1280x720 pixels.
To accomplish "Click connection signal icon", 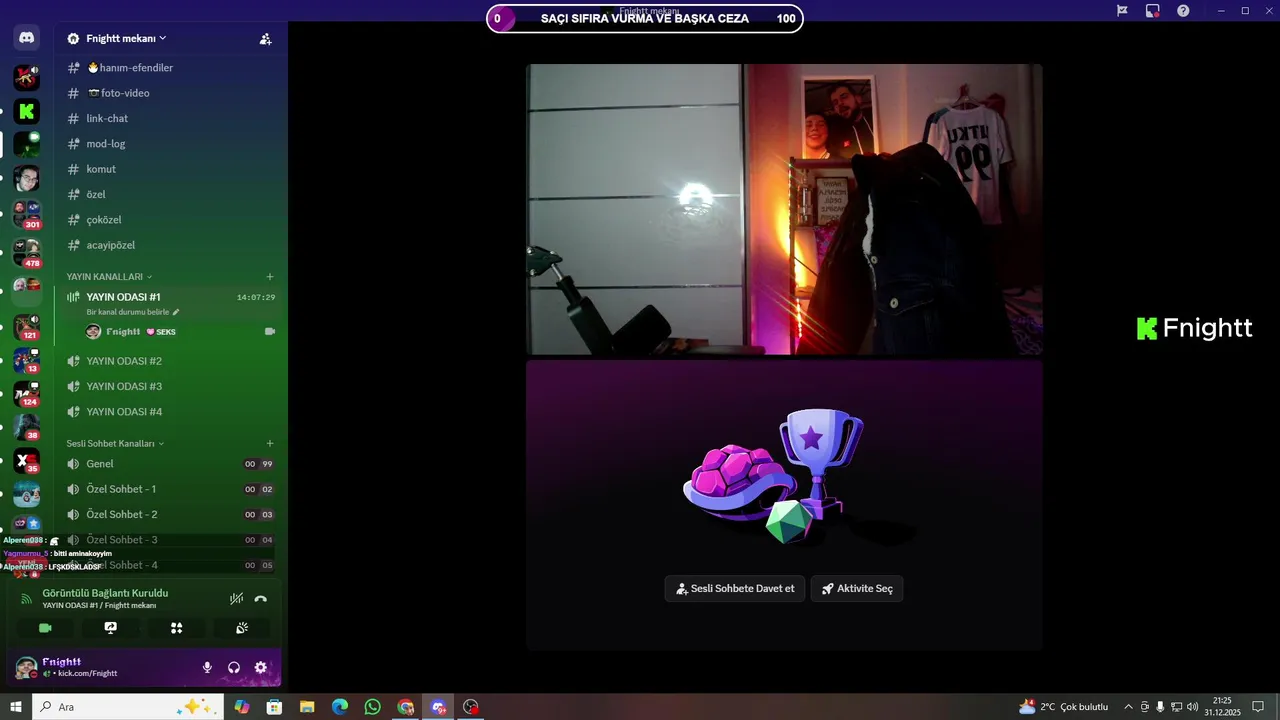I will point(26,598).
